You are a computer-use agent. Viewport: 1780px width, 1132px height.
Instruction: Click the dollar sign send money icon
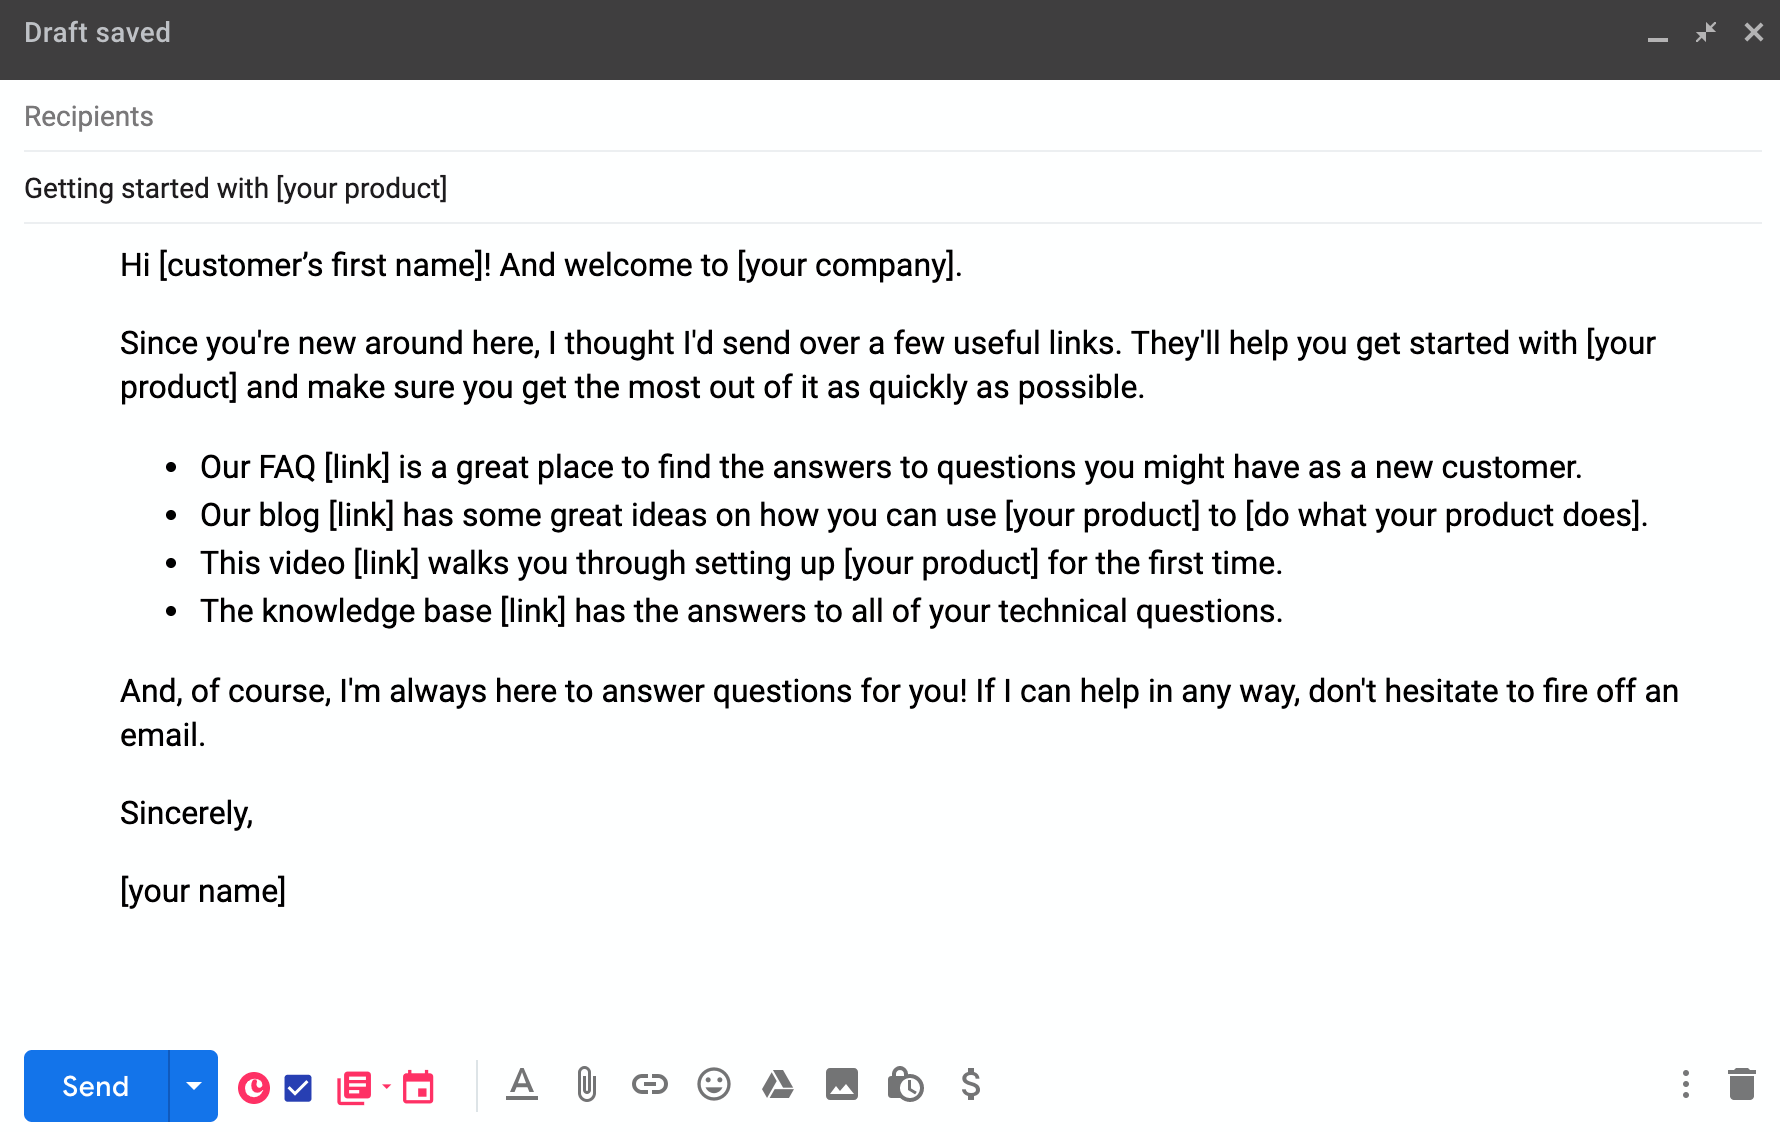click(x=970, y=1084)
